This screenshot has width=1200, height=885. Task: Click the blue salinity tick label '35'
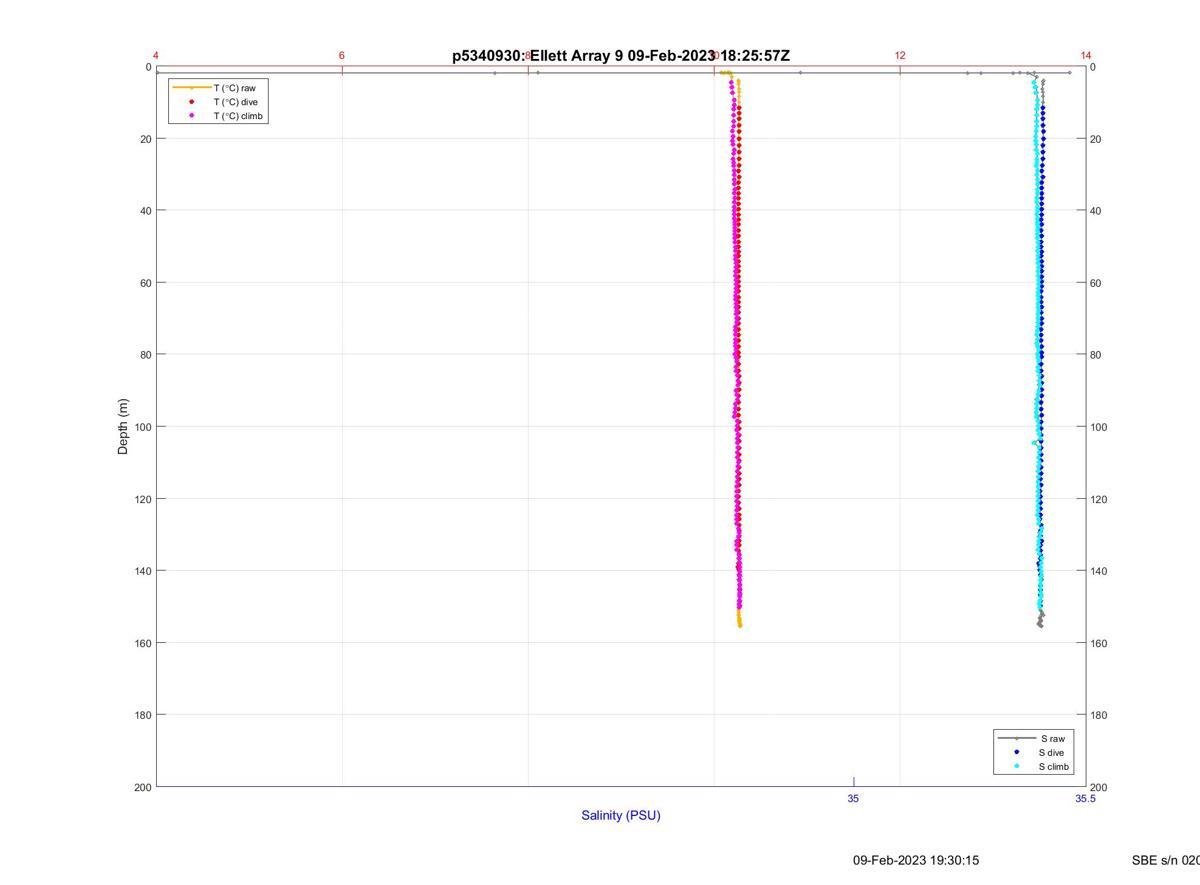coord(853,798)
